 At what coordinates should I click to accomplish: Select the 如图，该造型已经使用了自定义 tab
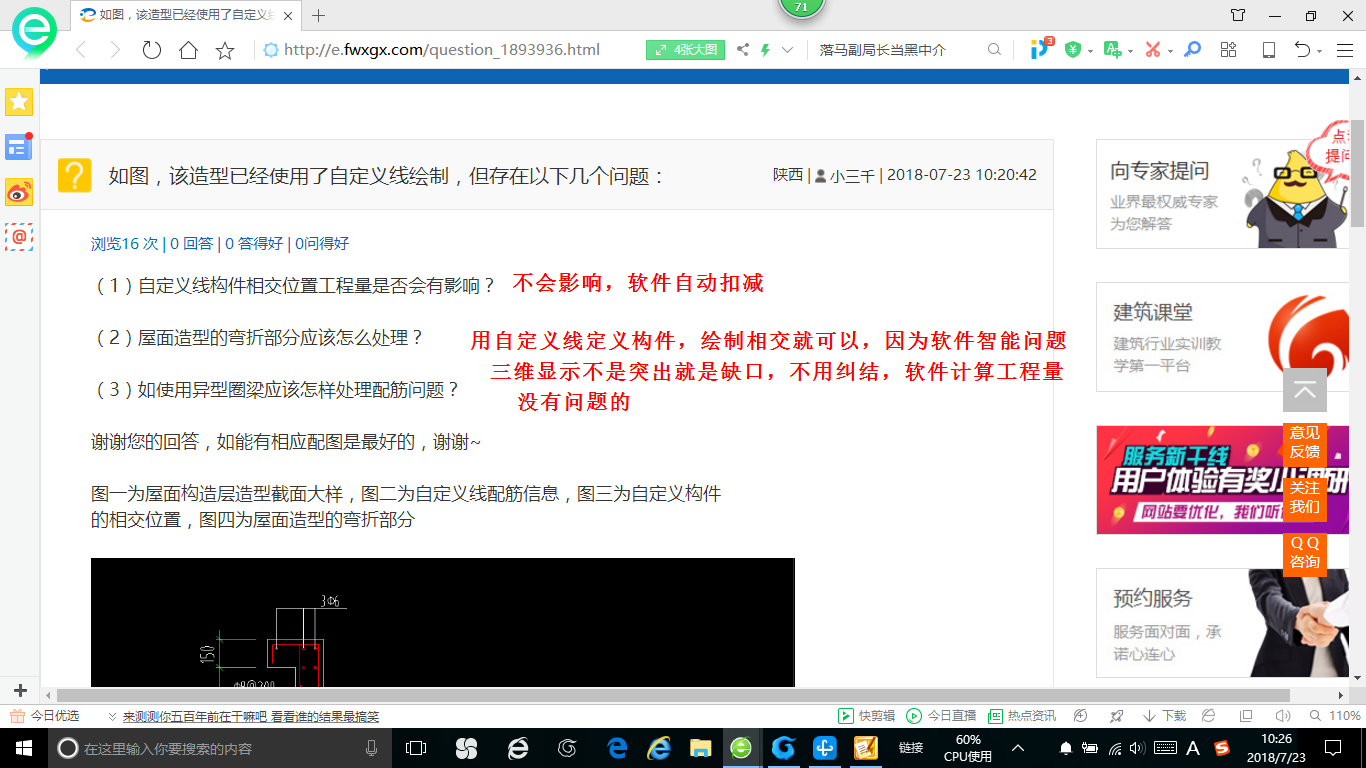(186, 15)
